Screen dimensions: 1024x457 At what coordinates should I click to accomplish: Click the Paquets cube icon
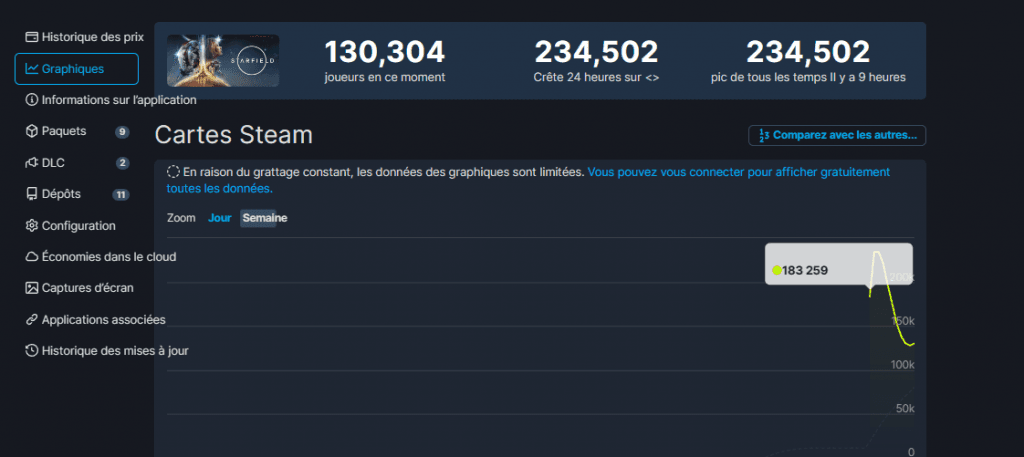(32, 131)
